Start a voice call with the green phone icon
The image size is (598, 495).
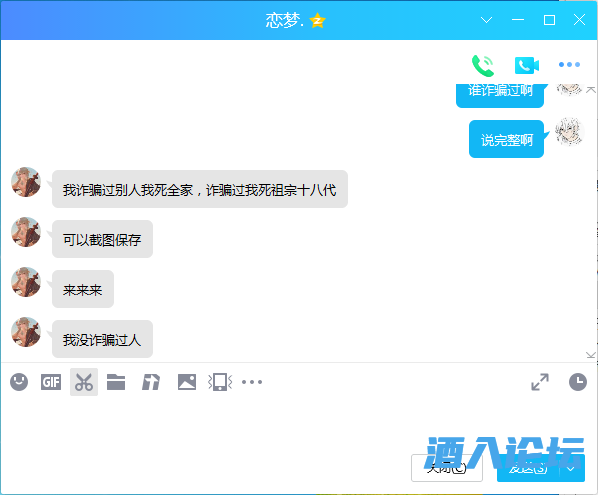click(x=483, y=66)
